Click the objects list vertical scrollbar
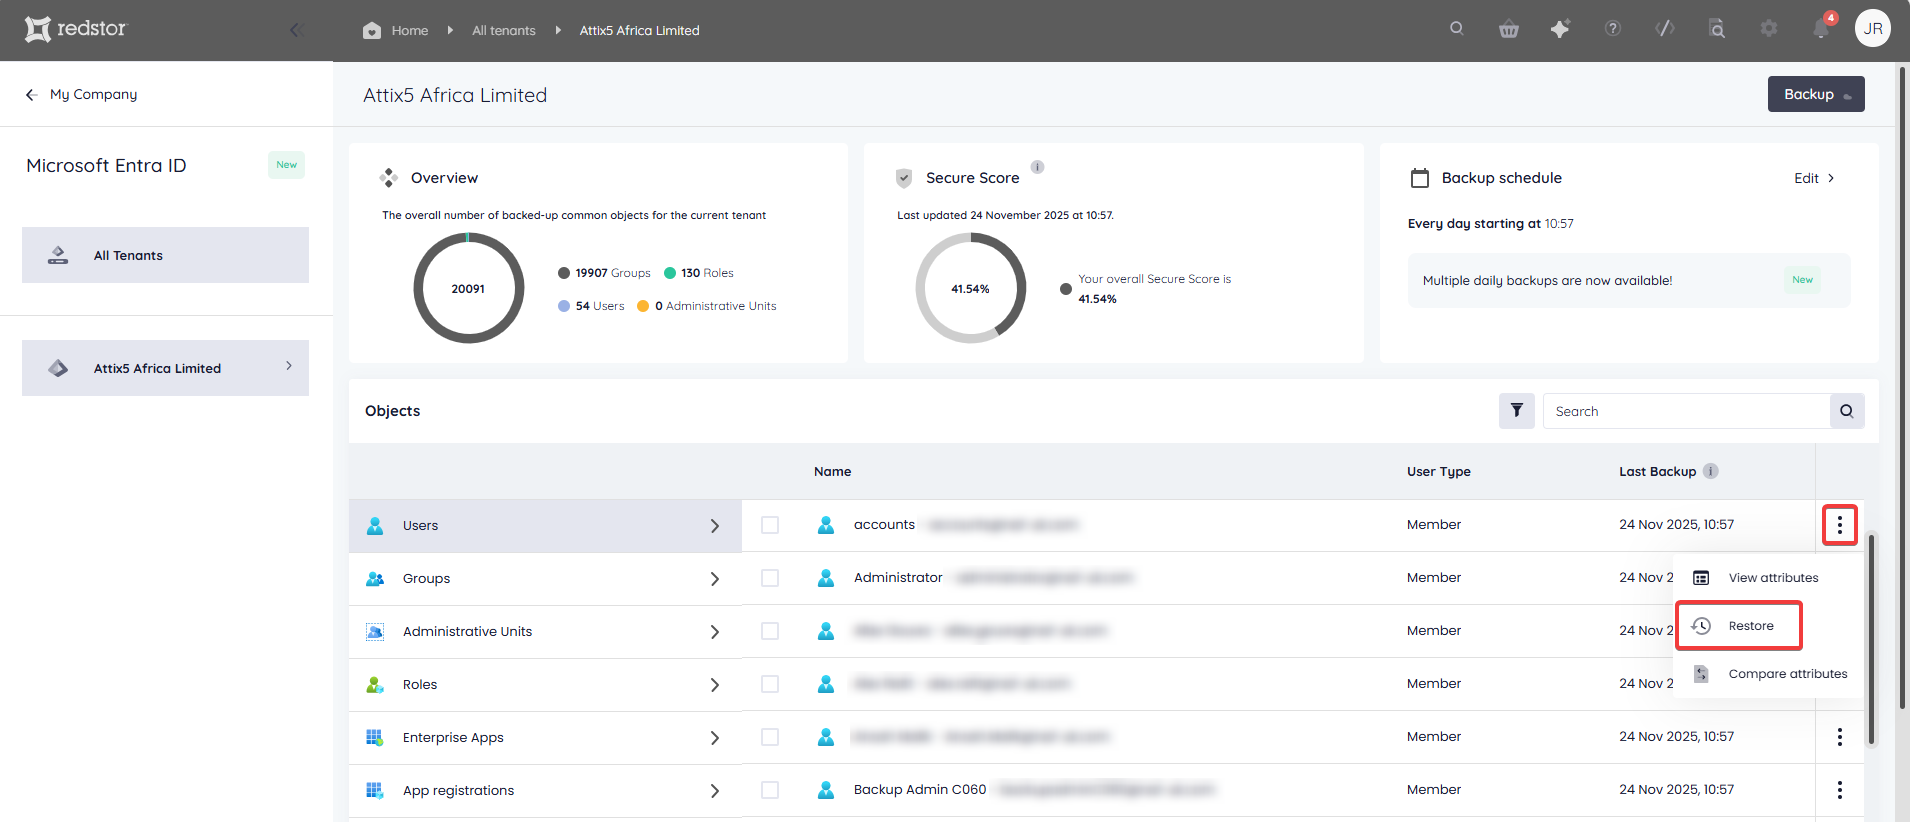The width and height of the screenshot is (1910, 822). (x=1872, y=640)
